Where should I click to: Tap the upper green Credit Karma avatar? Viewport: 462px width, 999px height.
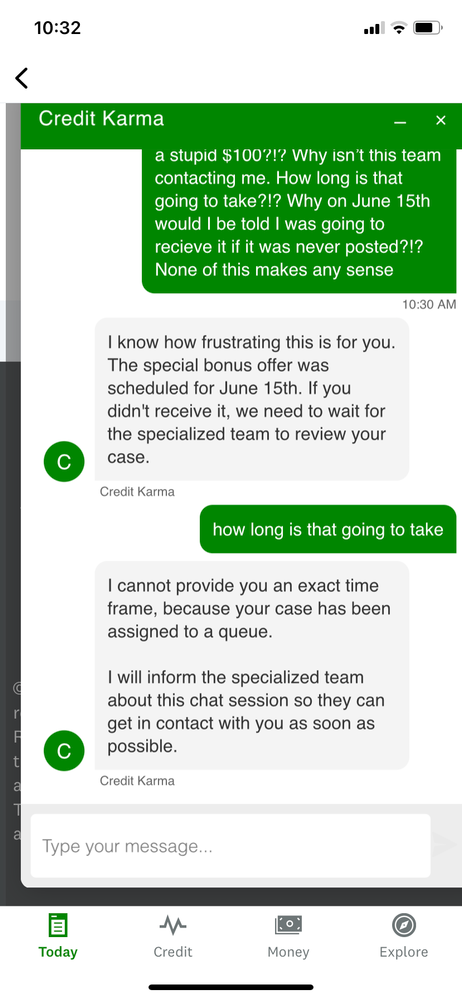(x=64, y=462)
